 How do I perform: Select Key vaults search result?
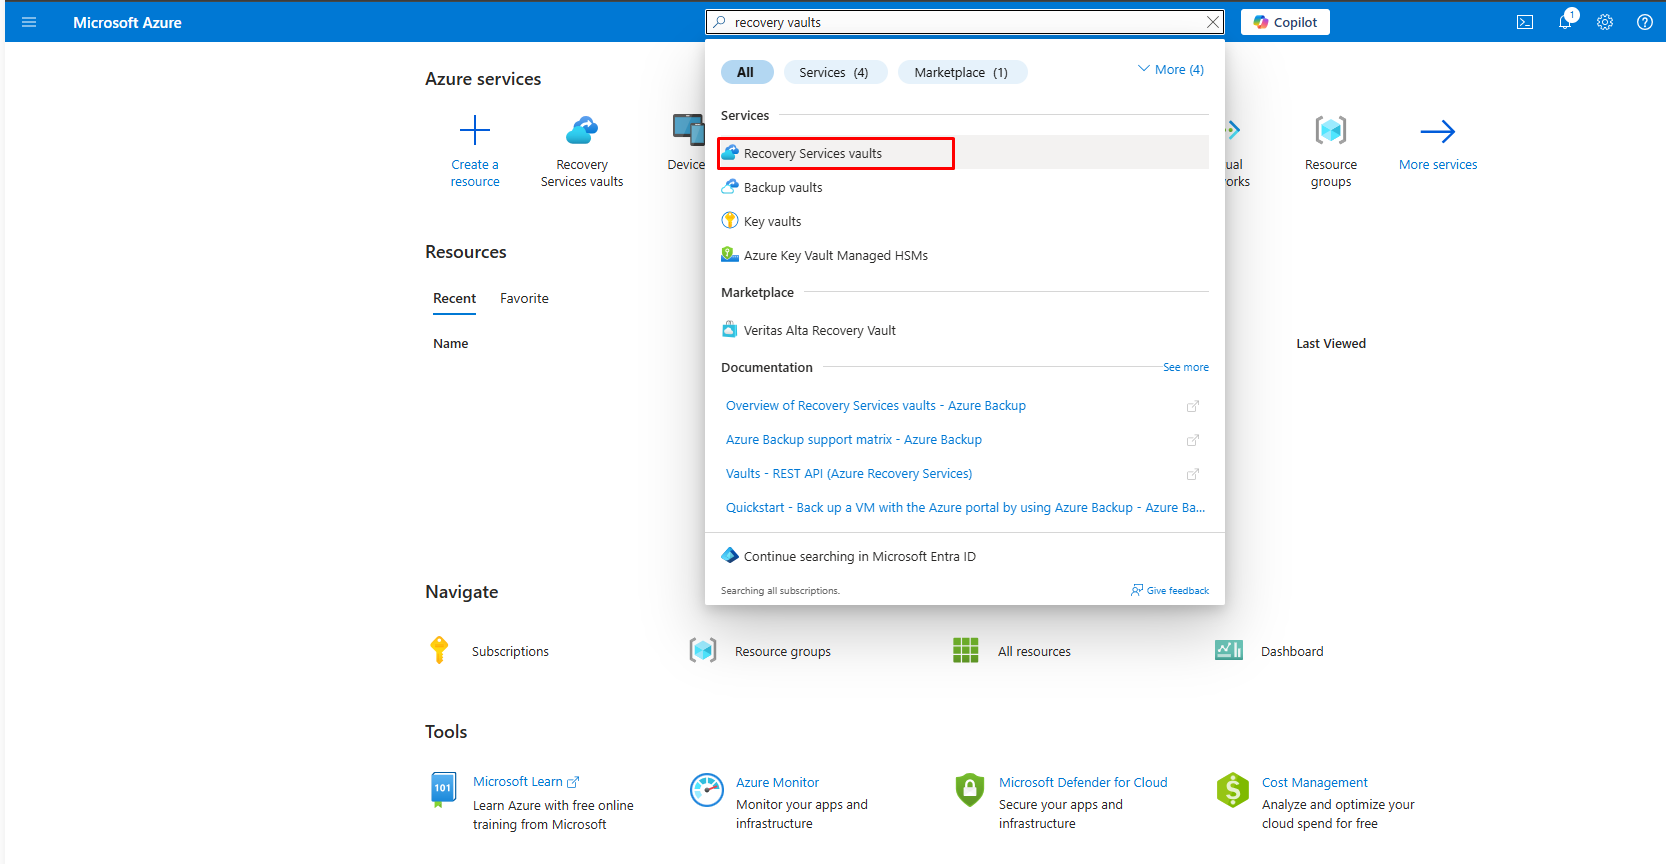coord(964,221)
